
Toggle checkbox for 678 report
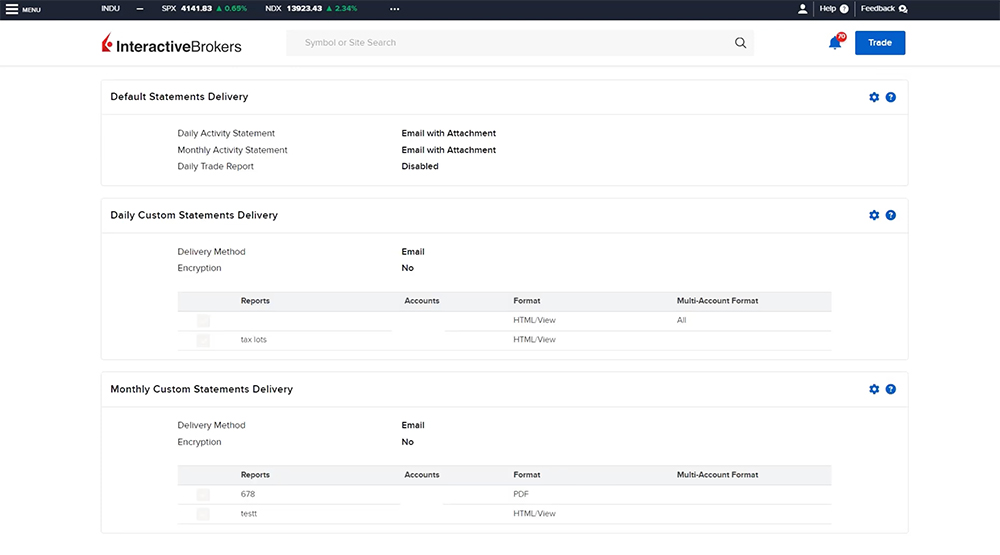203,495
